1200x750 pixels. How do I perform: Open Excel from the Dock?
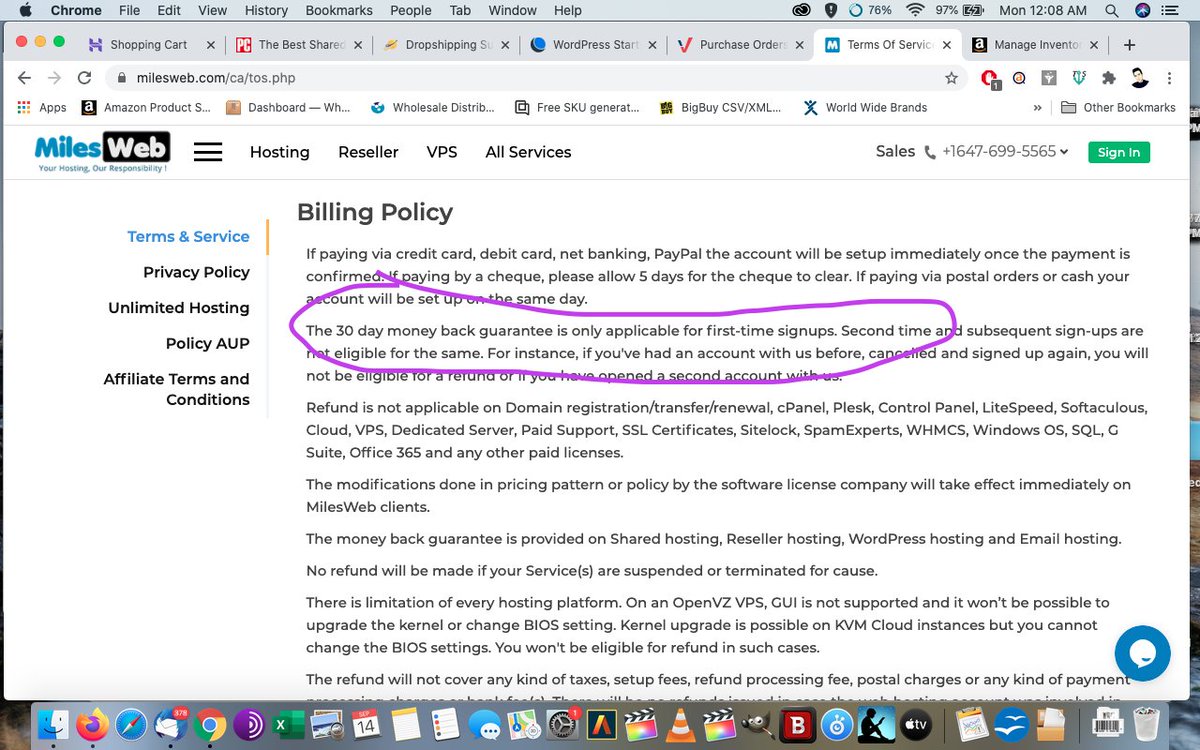pos(288,723)
